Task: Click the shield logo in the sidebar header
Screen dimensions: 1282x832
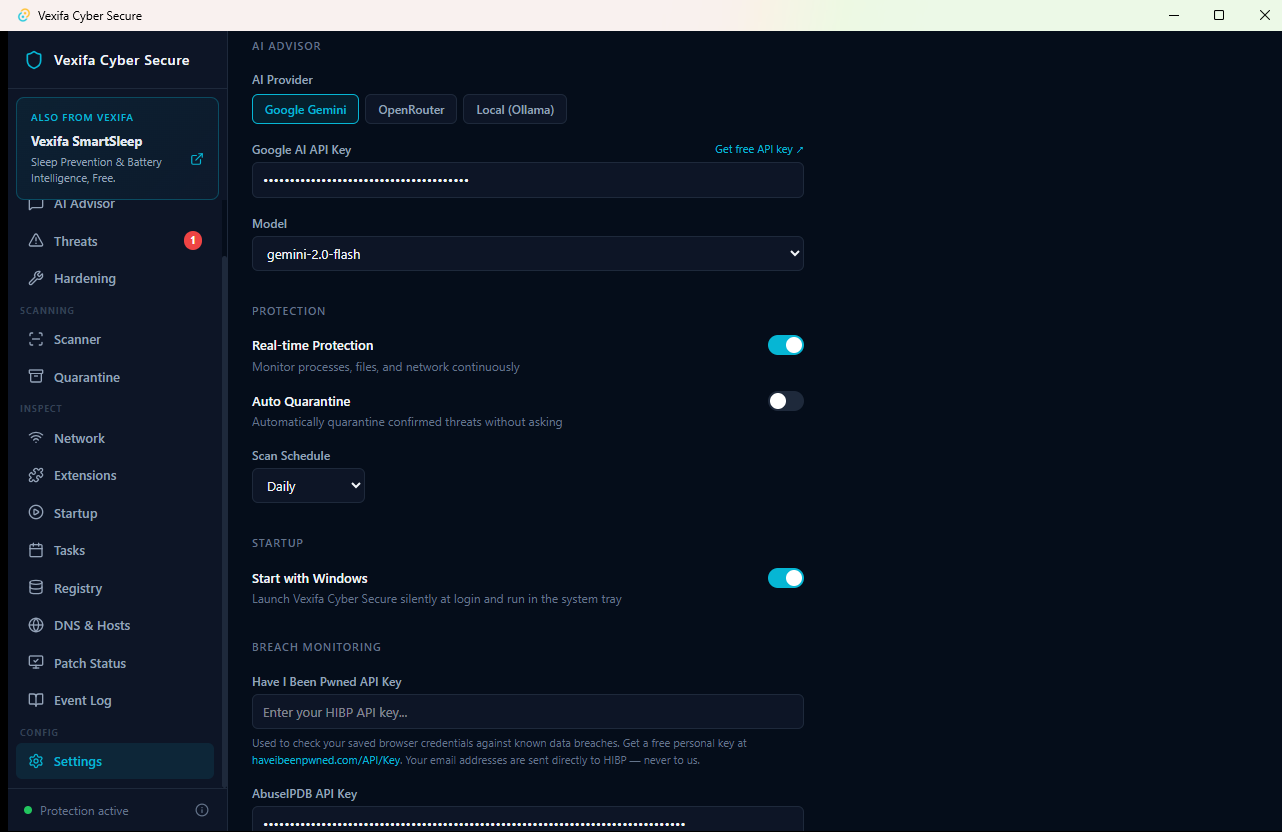Action: pos(34,60)
